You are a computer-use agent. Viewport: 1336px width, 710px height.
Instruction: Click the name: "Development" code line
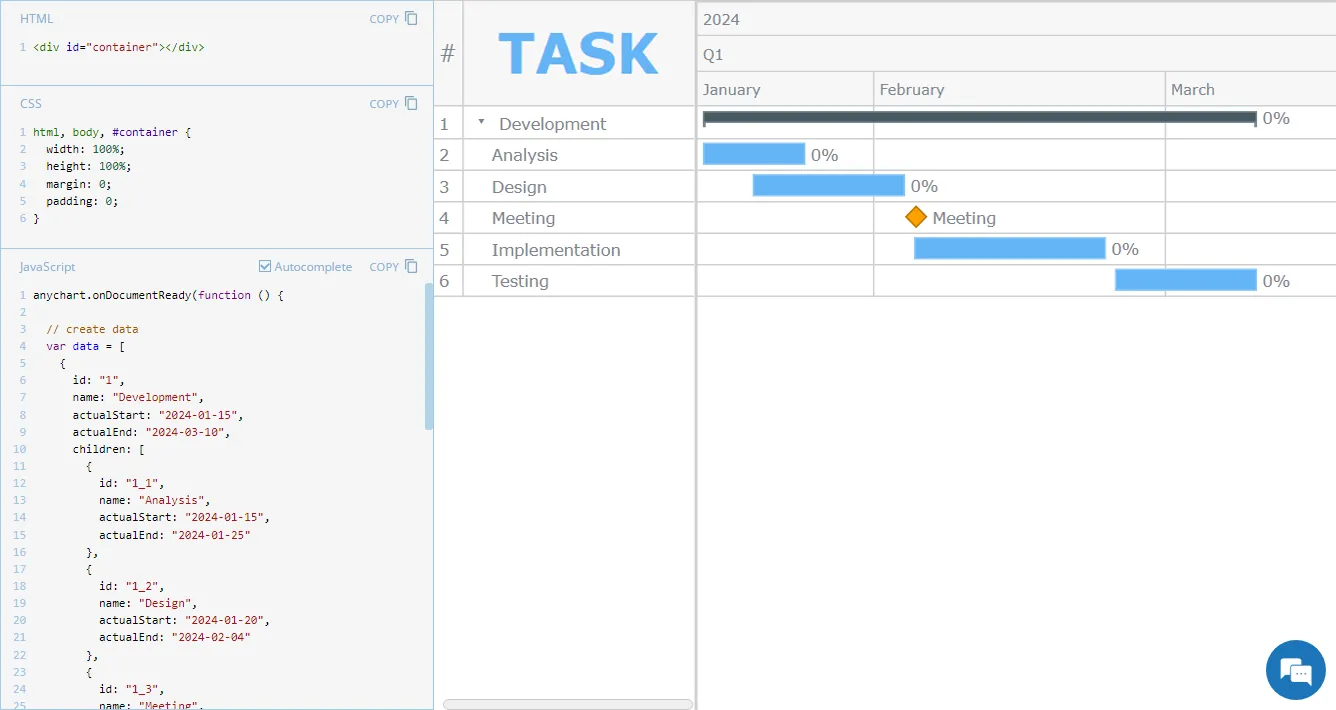pyautogui.click(x=138, y=397)
